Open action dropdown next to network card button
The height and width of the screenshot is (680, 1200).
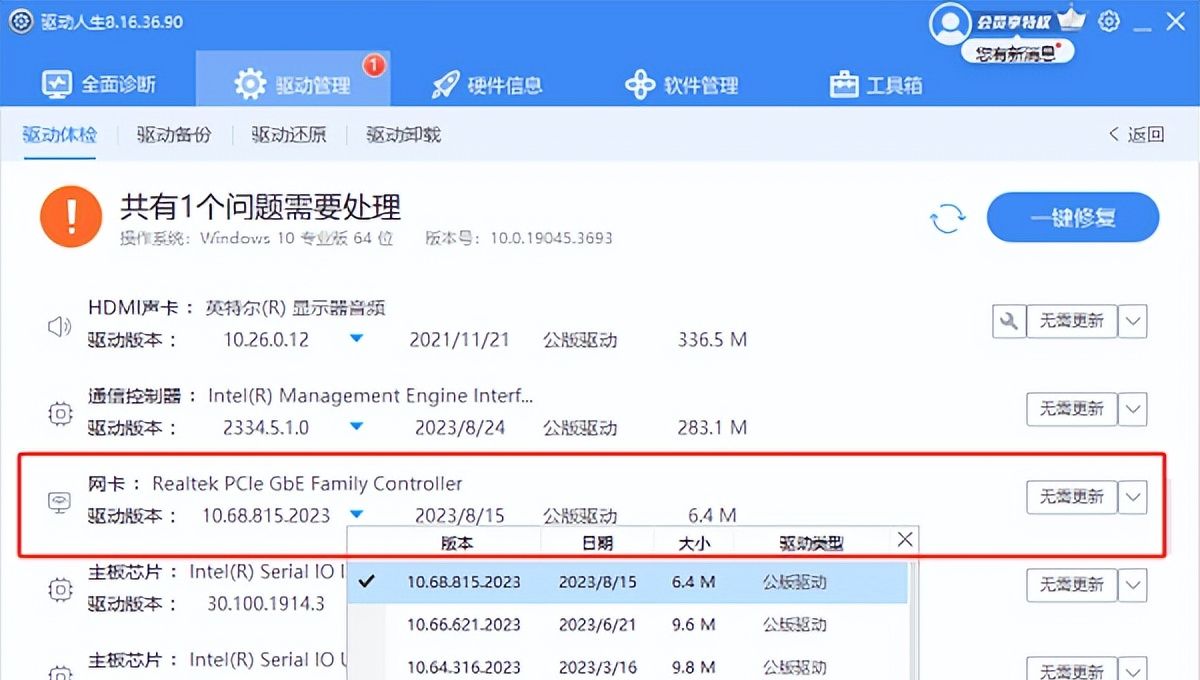pyautogui.click(x=1132, y=496)
